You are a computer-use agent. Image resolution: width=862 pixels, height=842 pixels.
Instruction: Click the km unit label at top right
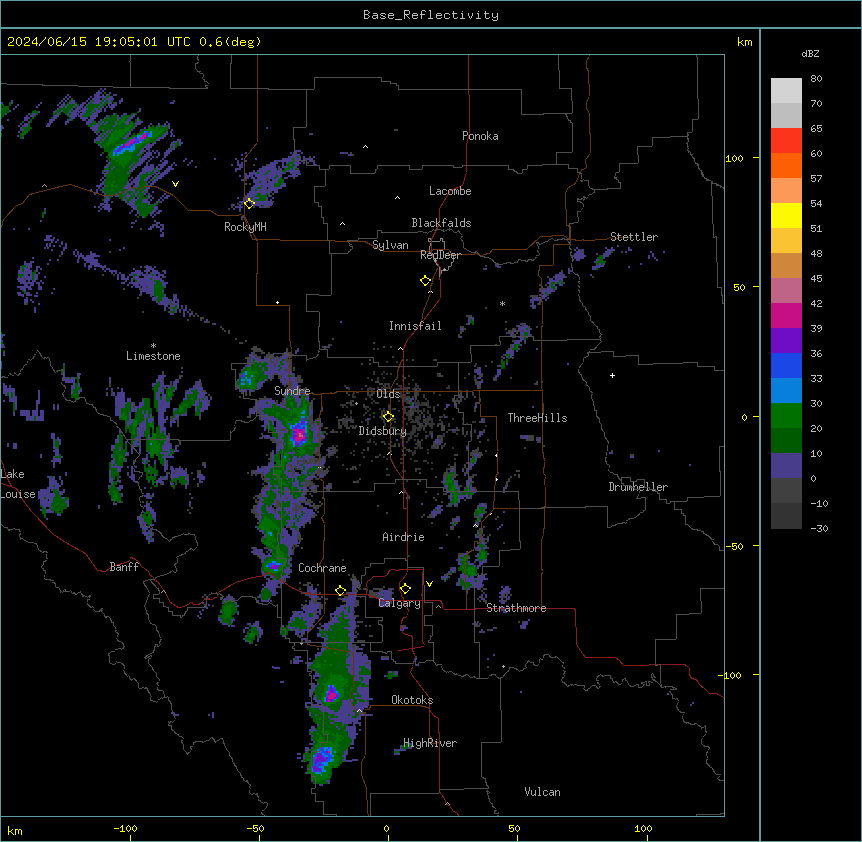coord(745,42)
